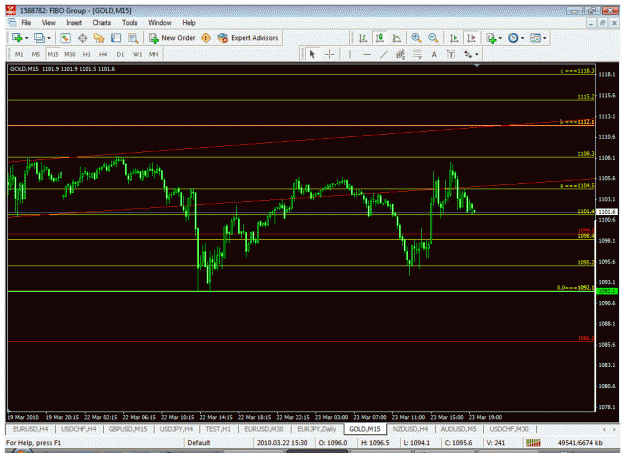Select the Equidistant Channel tool

point(401,54)
